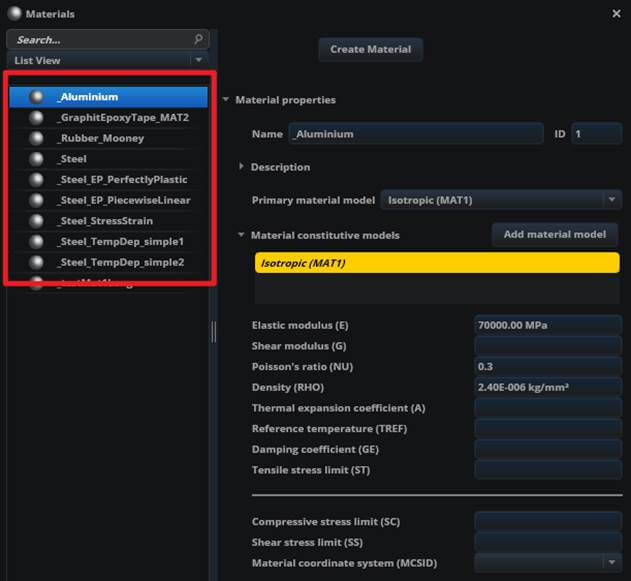Click the Elastic modulus (E) value field
This screenshot has height=581, width=631.
(547, 326)
